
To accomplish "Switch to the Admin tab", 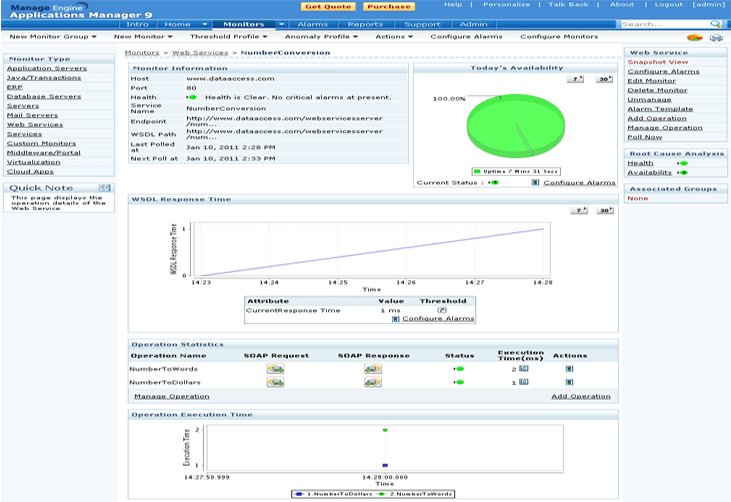I will (473, 24).
